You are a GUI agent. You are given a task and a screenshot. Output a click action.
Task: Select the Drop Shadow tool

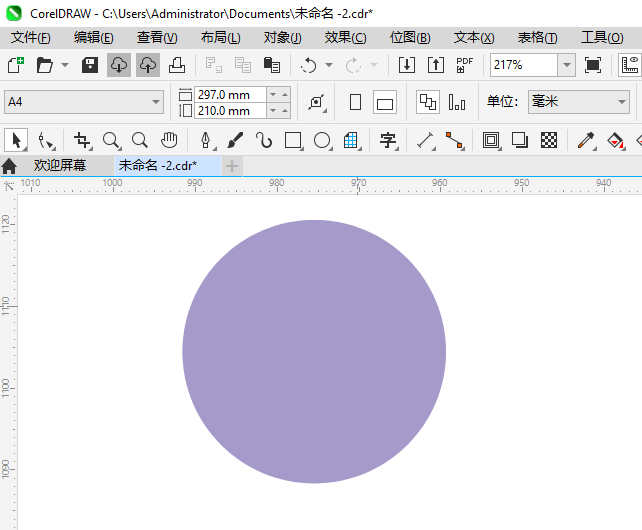click(x=520, y=140)
